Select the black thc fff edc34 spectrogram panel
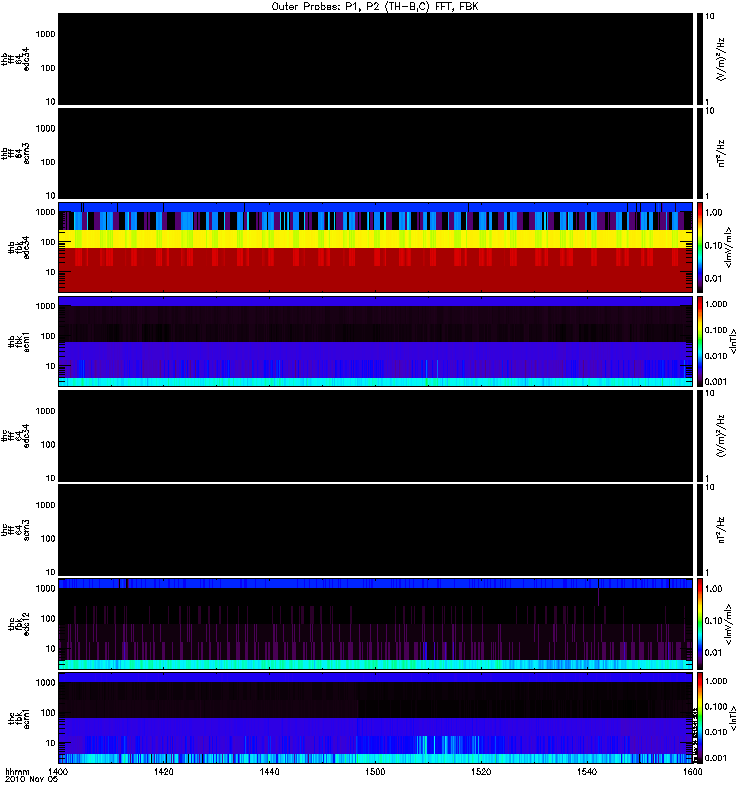Screen dimensions: 750x800 [x=376, y=436]
